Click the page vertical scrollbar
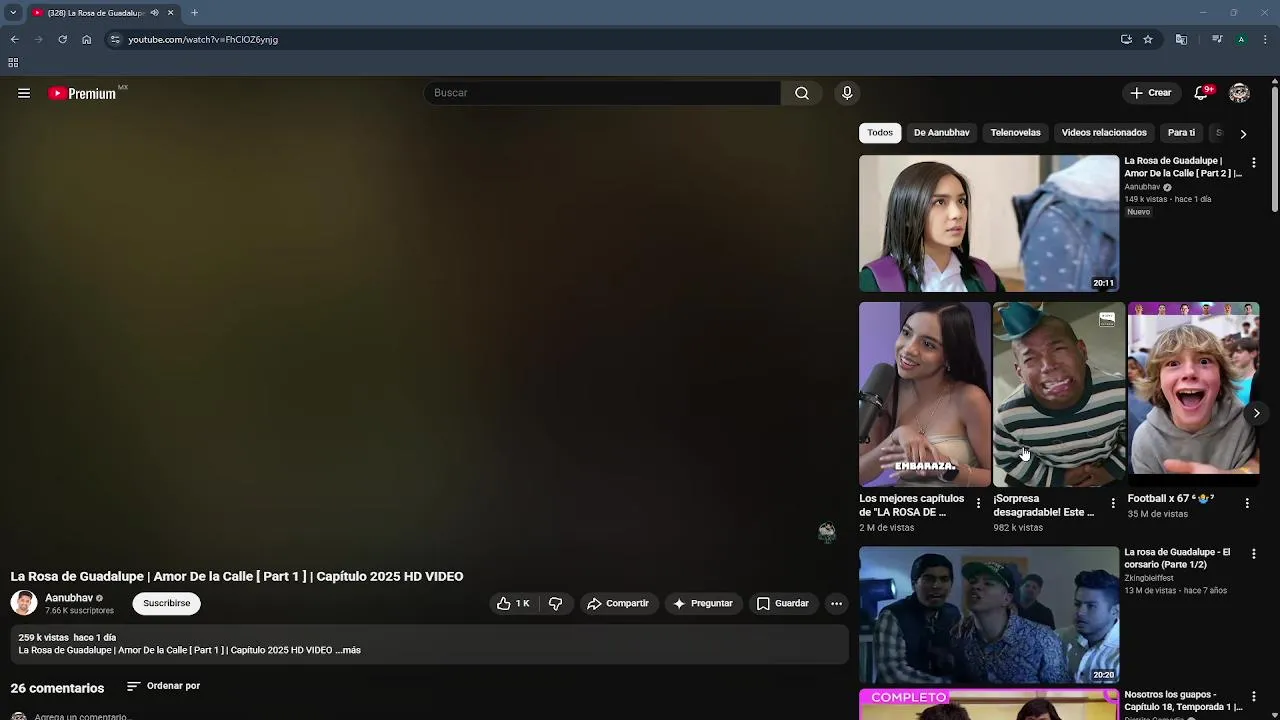 coord(1275,150)
